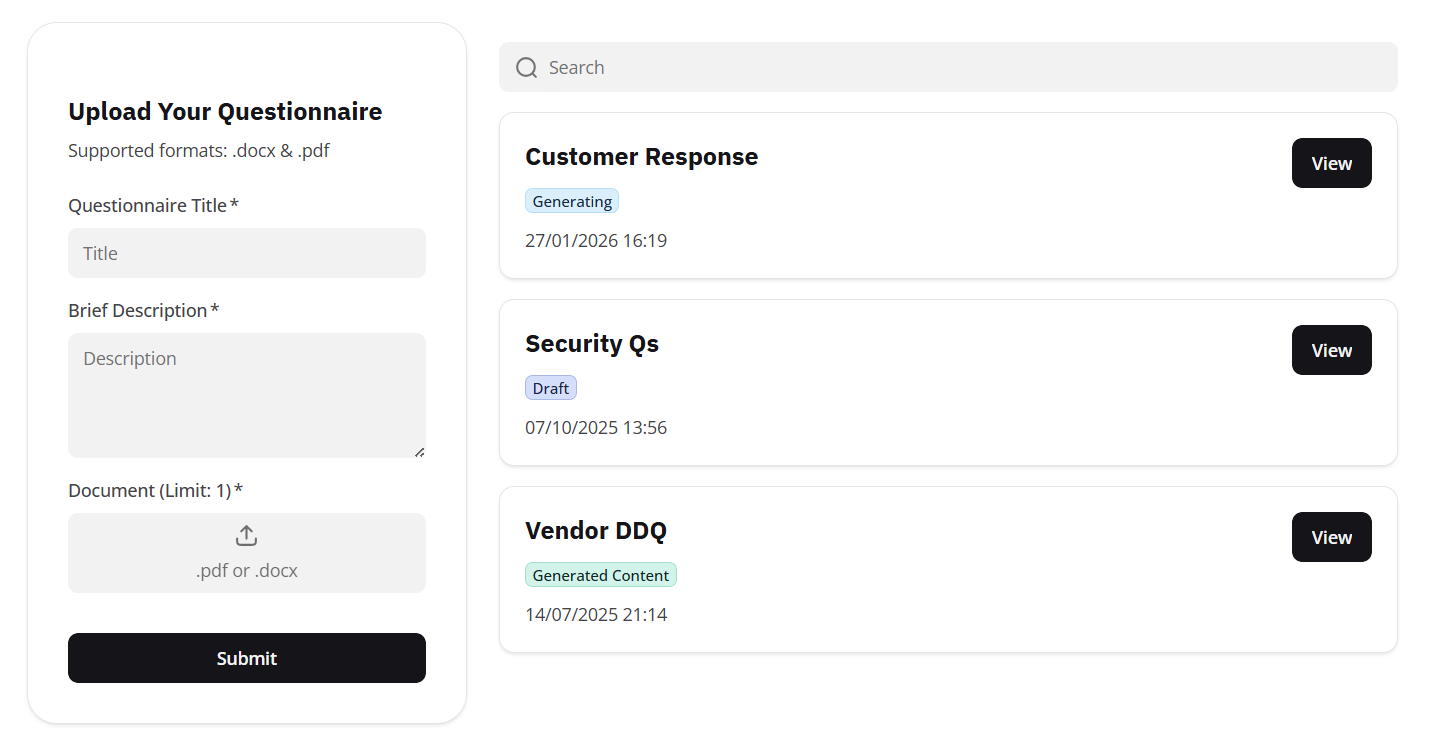Click inside the Brief Description textarea
Image resolution: width=1430 pixels, height=743 pixels.
pos(247,395)
